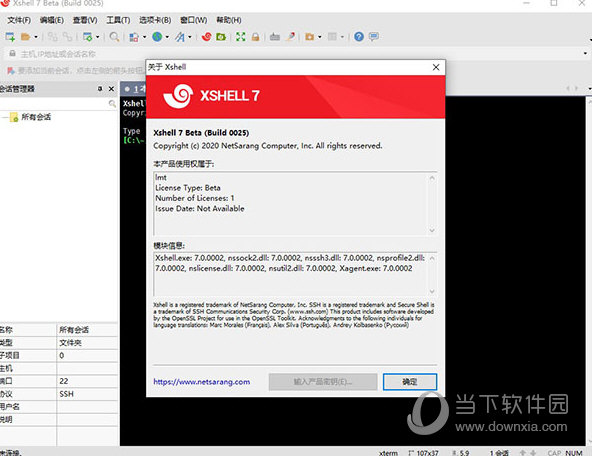Image resolution: width=592 pixels, height=456 pixels.
Task: Pin the session manager panel
Action: [x=100, y=89]
